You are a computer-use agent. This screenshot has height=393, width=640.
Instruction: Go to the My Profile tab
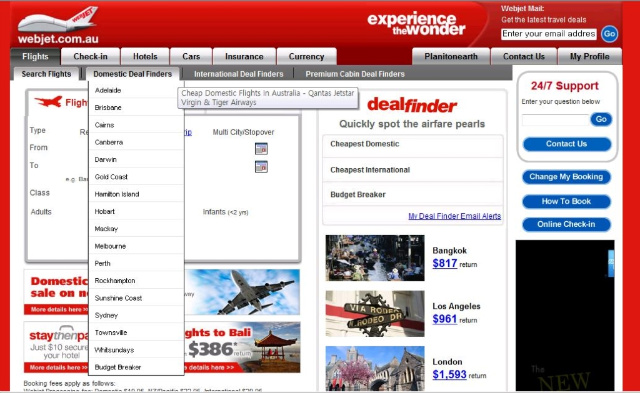[590, 56]
